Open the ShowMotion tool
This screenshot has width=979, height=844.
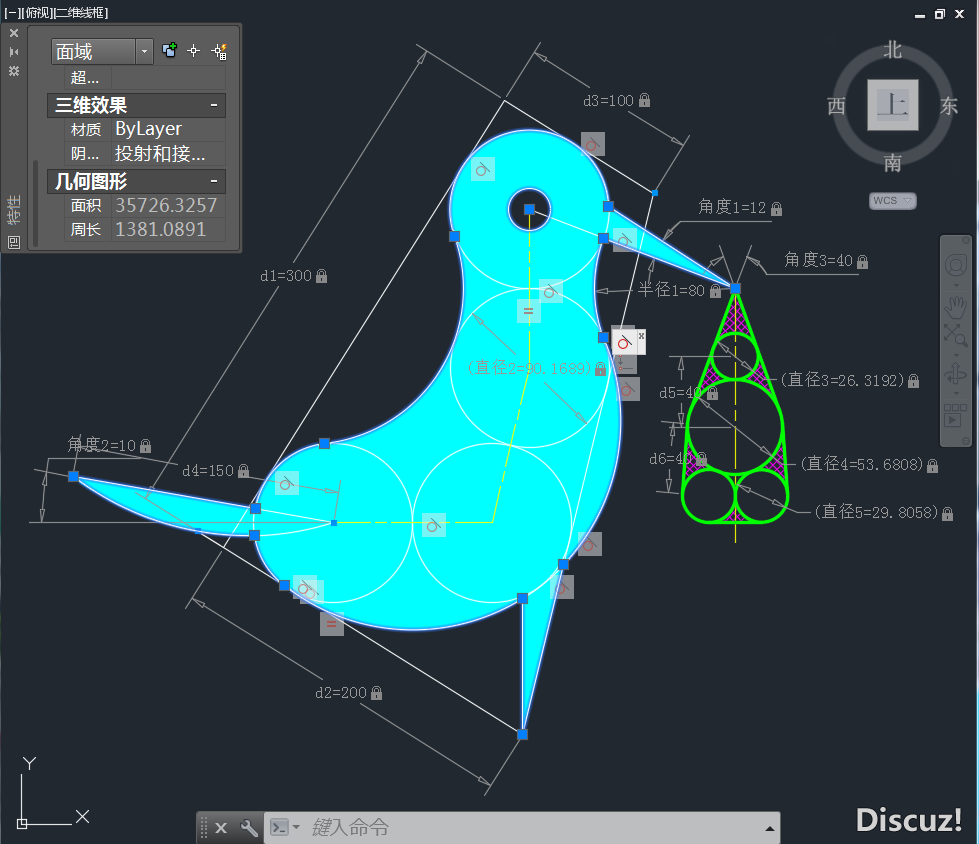click(x=955, y=415)
